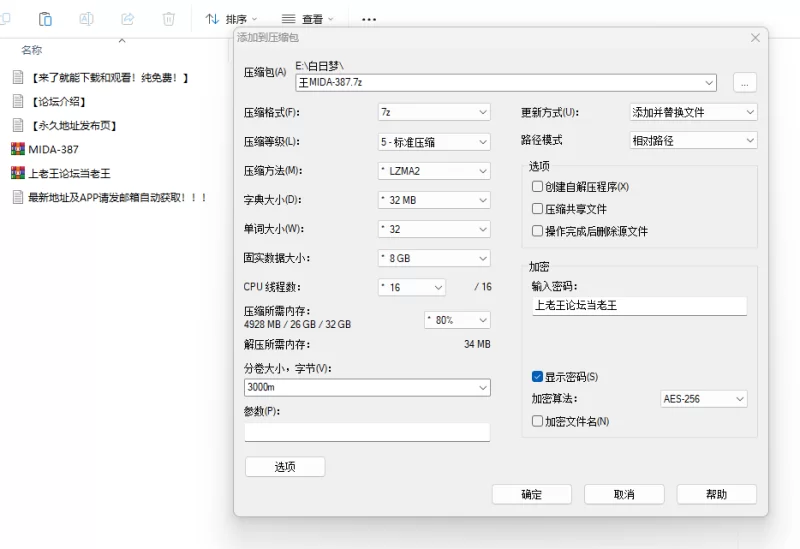Click the share icon in Explorer toolbar

coord(128,19)
